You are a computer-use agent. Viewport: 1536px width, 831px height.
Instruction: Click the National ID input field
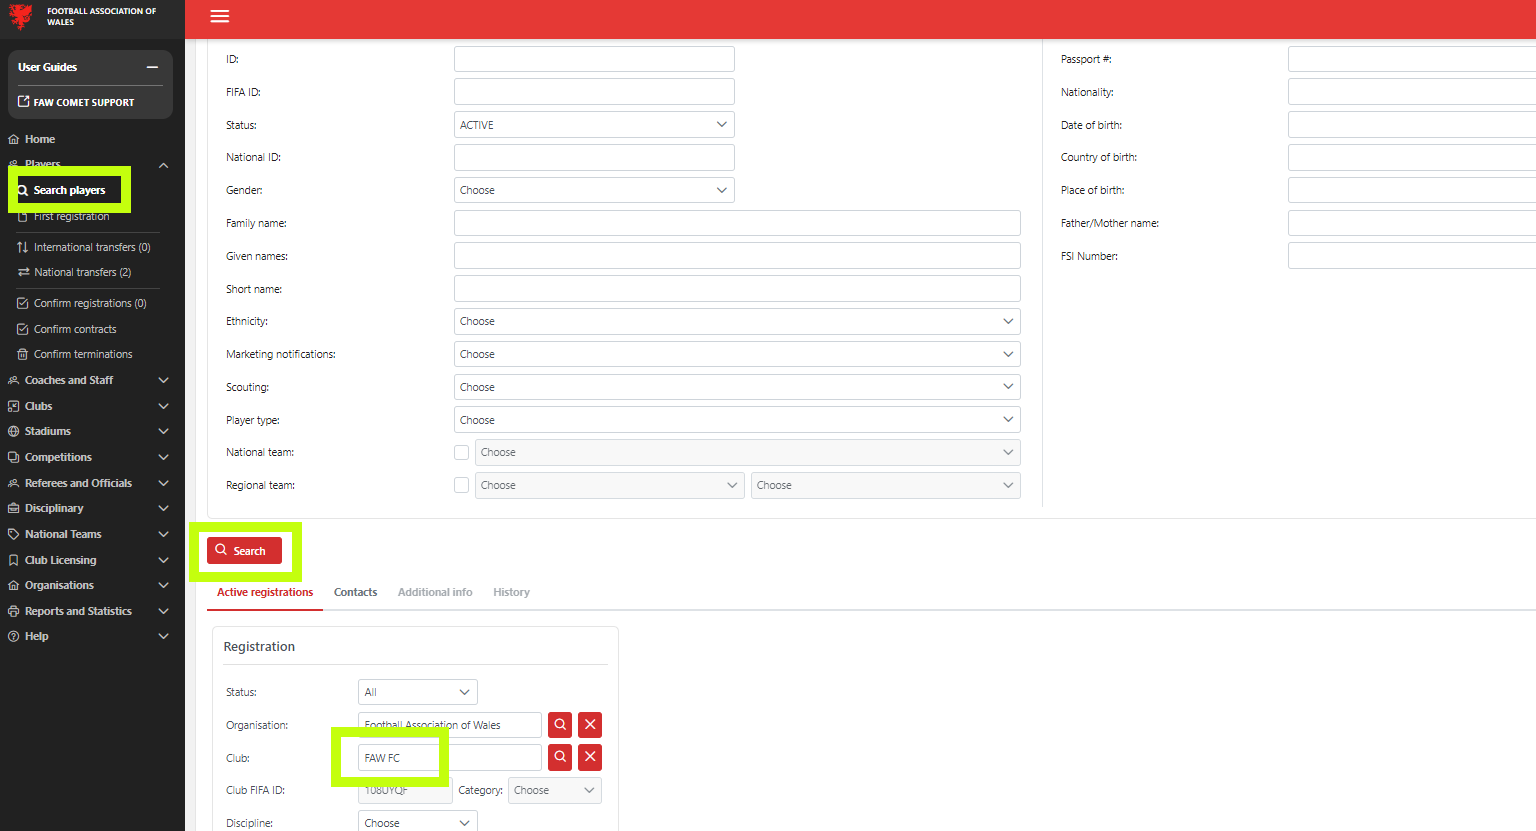click(x=594, y=157)
